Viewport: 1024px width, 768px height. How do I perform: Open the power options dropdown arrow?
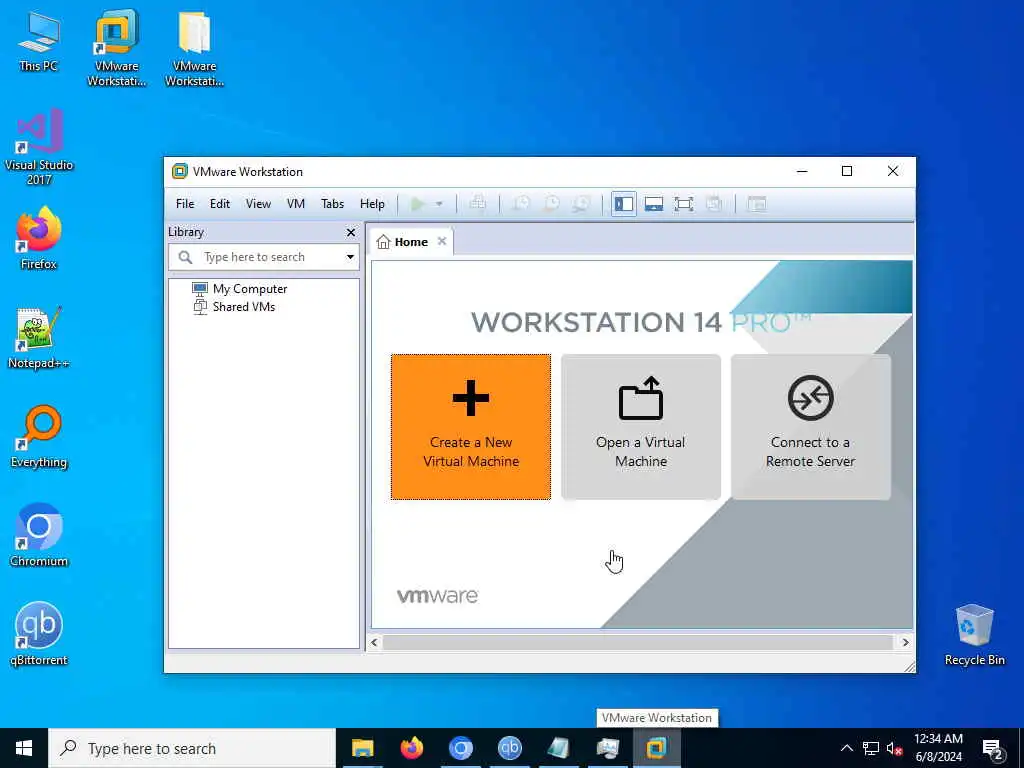(439, 204)
